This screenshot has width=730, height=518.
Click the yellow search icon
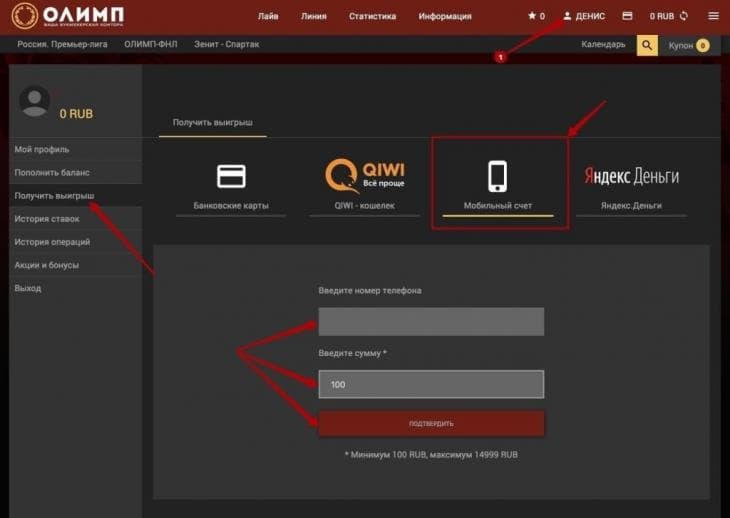point(647,45)
